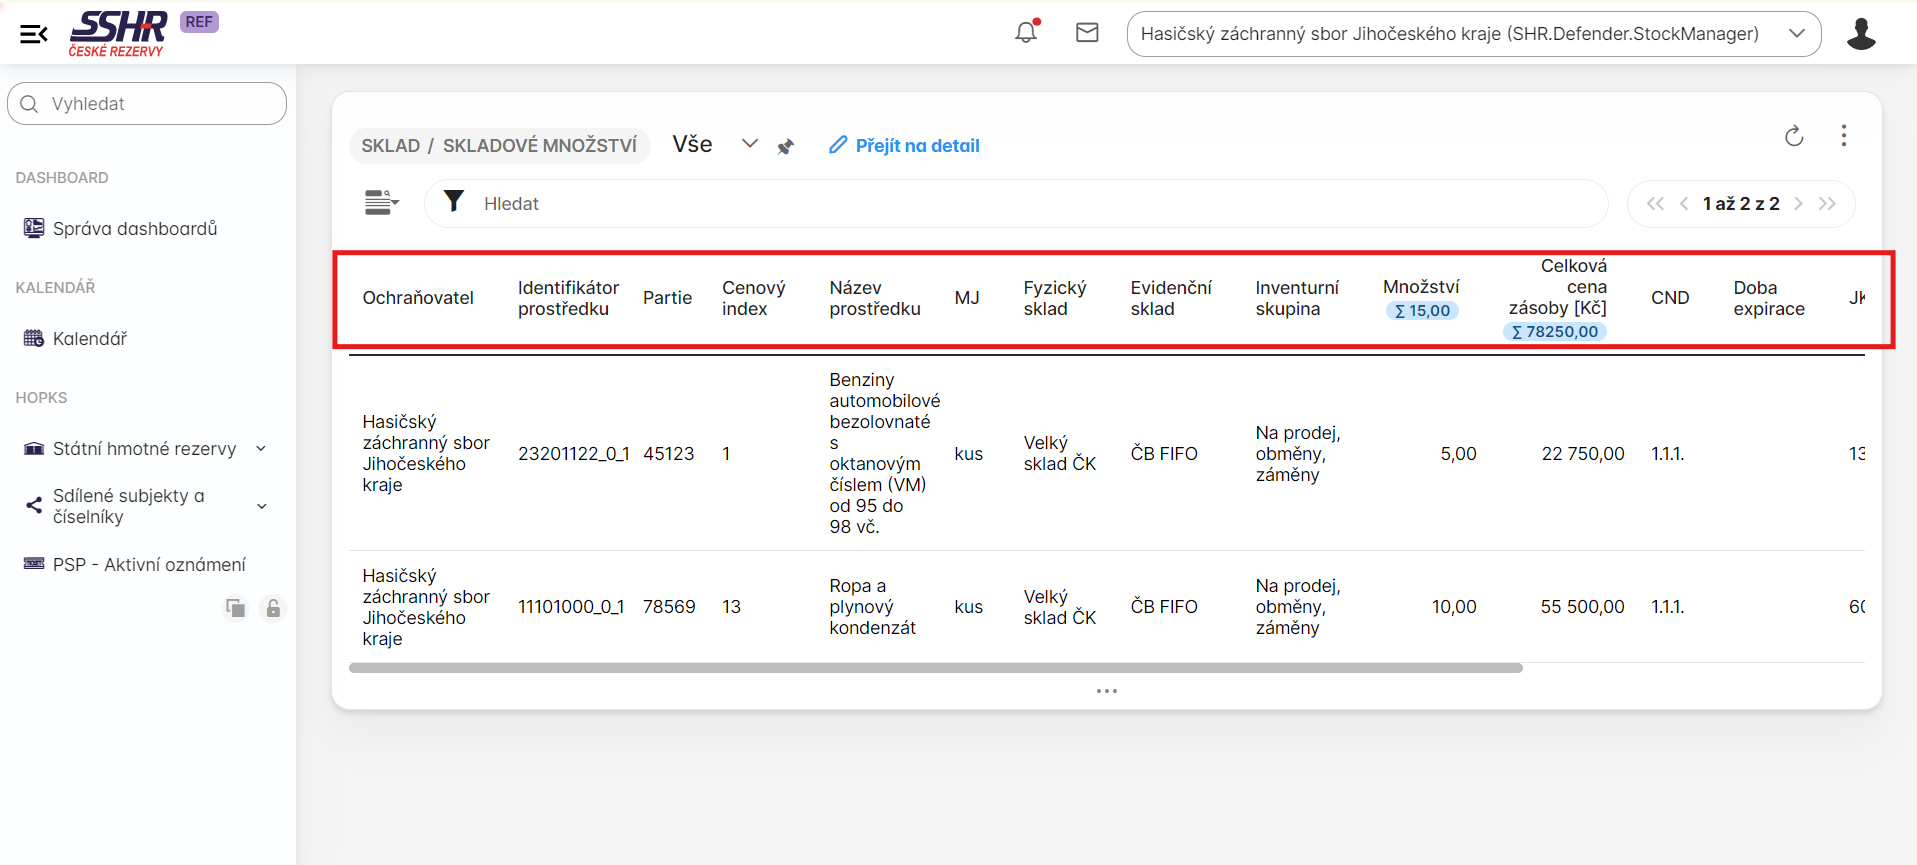Click the filter funnel icon

pos(454,202)
